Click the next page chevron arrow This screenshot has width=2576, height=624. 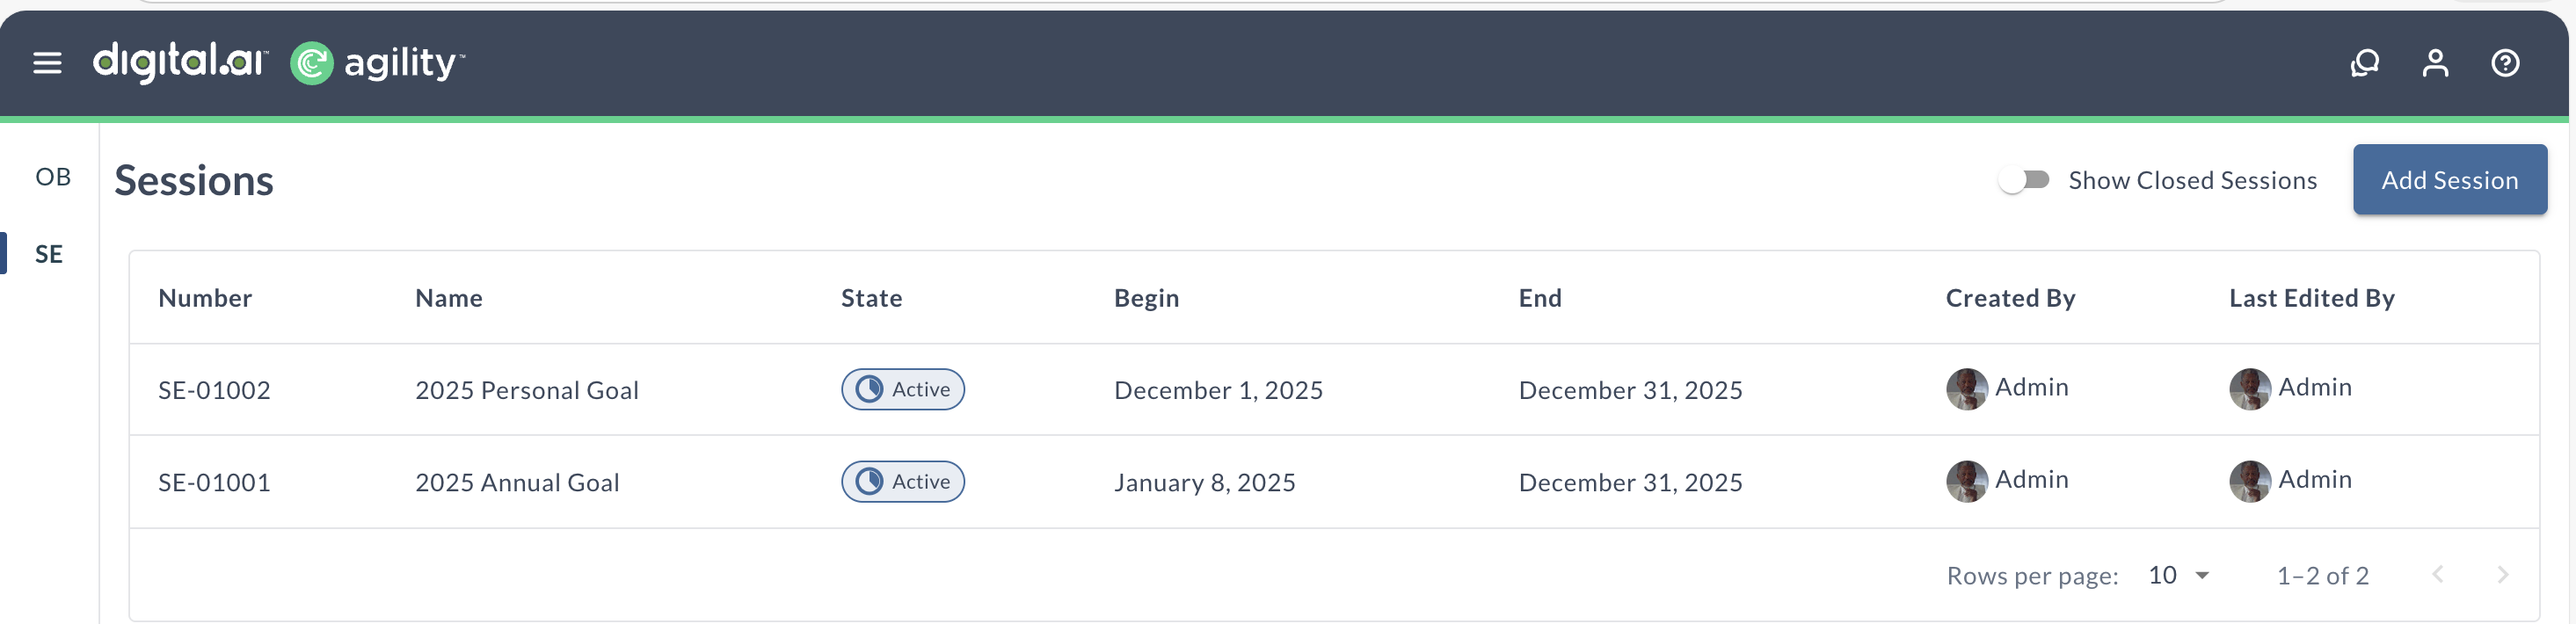click(x=2504, y=575)
